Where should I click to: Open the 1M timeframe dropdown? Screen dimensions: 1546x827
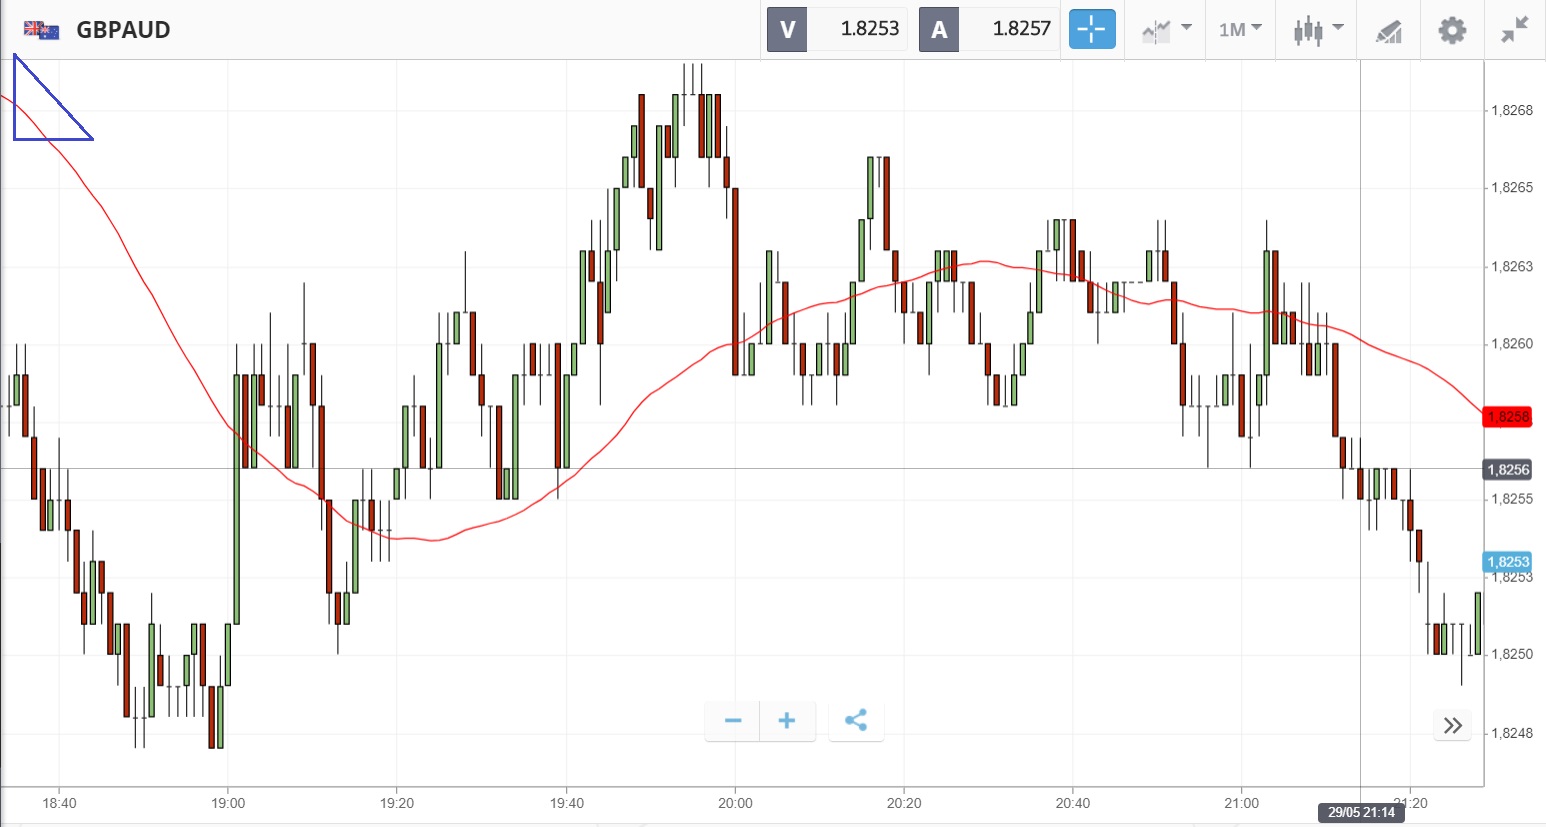(x=1240, y=29)
